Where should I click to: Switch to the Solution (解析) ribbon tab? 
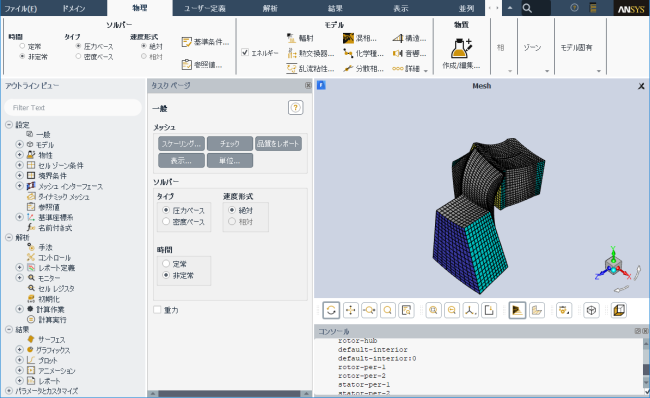[x=270, y=8]
